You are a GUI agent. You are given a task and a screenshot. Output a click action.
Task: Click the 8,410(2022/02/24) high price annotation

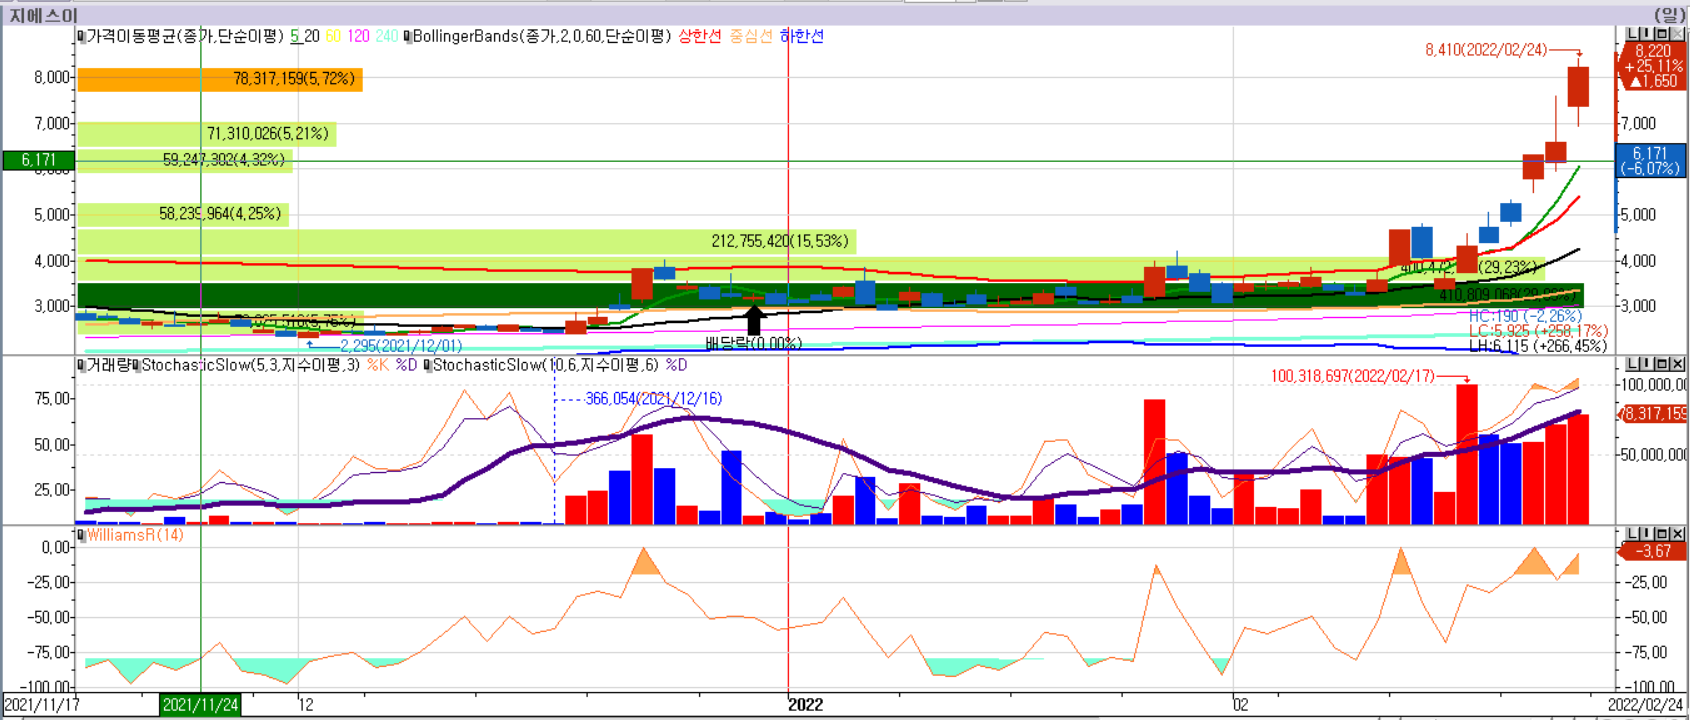click(1486, 50)
